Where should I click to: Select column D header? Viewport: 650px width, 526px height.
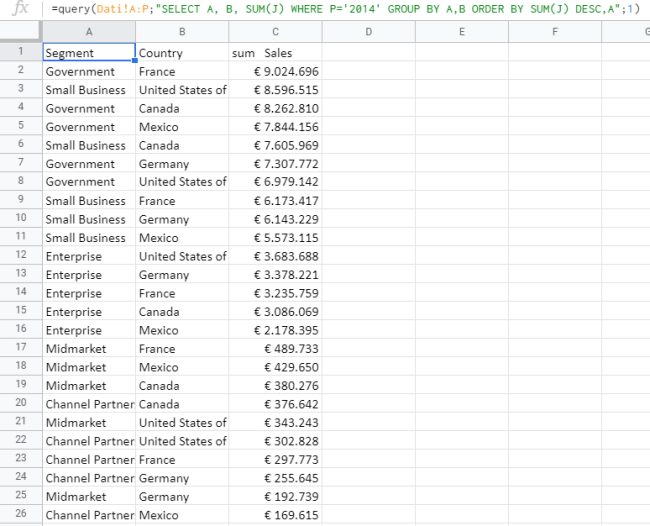coord(368,32)
